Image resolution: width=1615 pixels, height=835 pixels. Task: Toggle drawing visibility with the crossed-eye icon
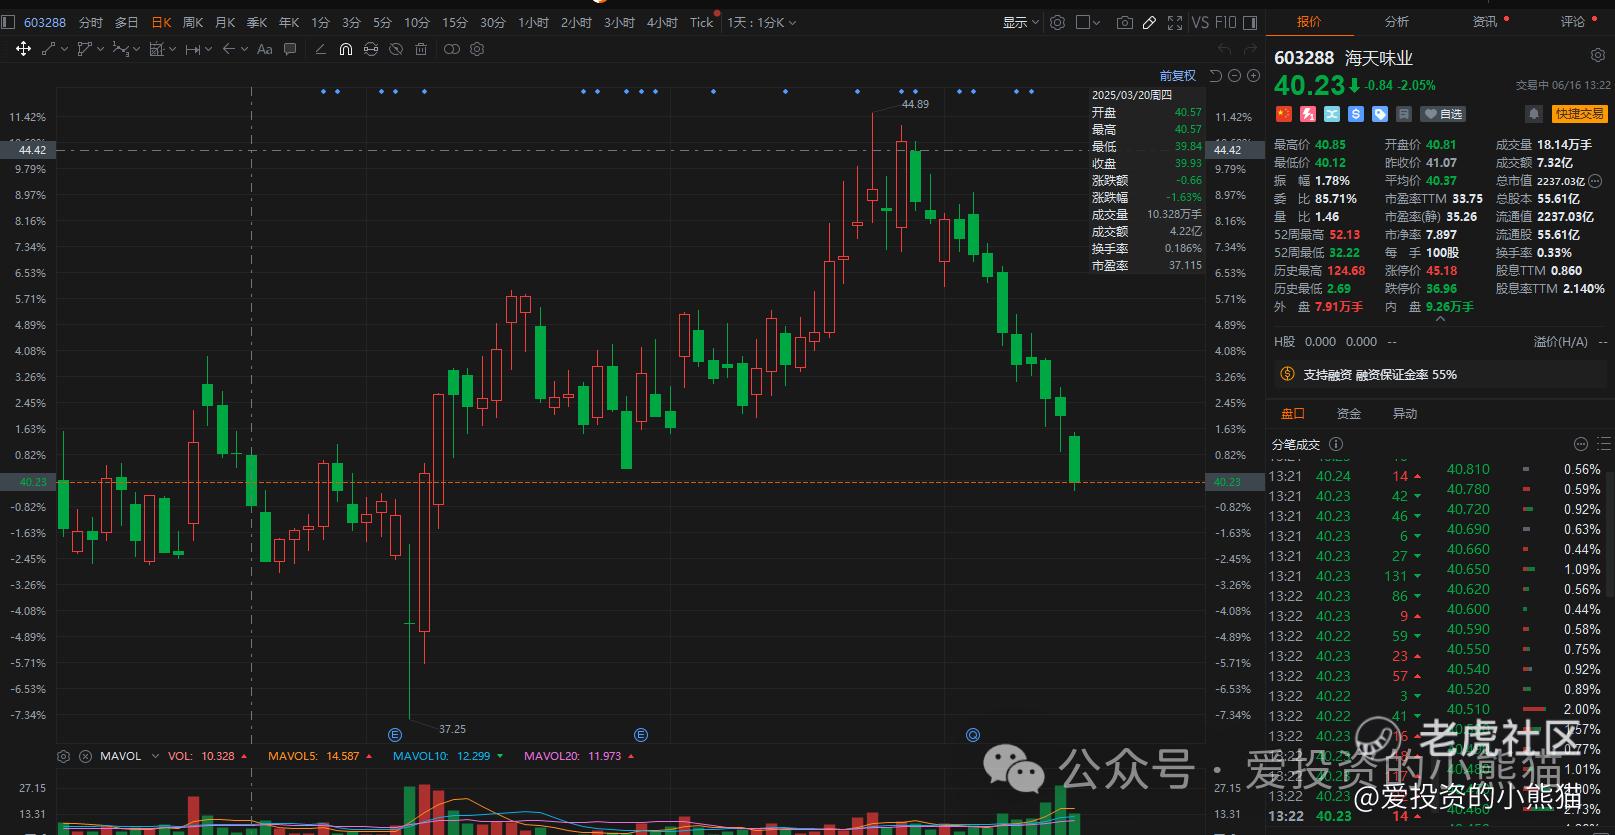point(396,49)
